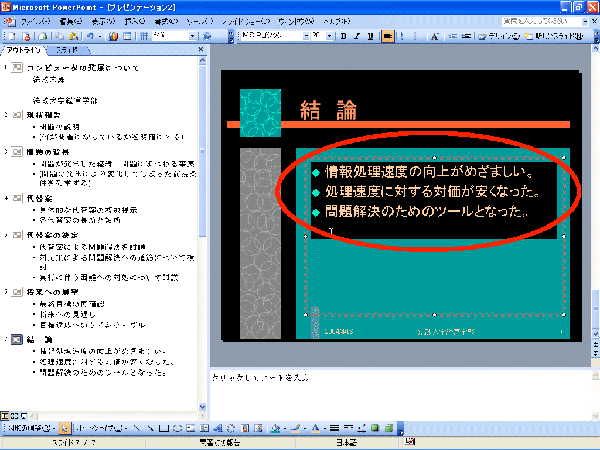Open the Insert menu
This screenshot has height=450, width=600.
(x=135, y=21)
